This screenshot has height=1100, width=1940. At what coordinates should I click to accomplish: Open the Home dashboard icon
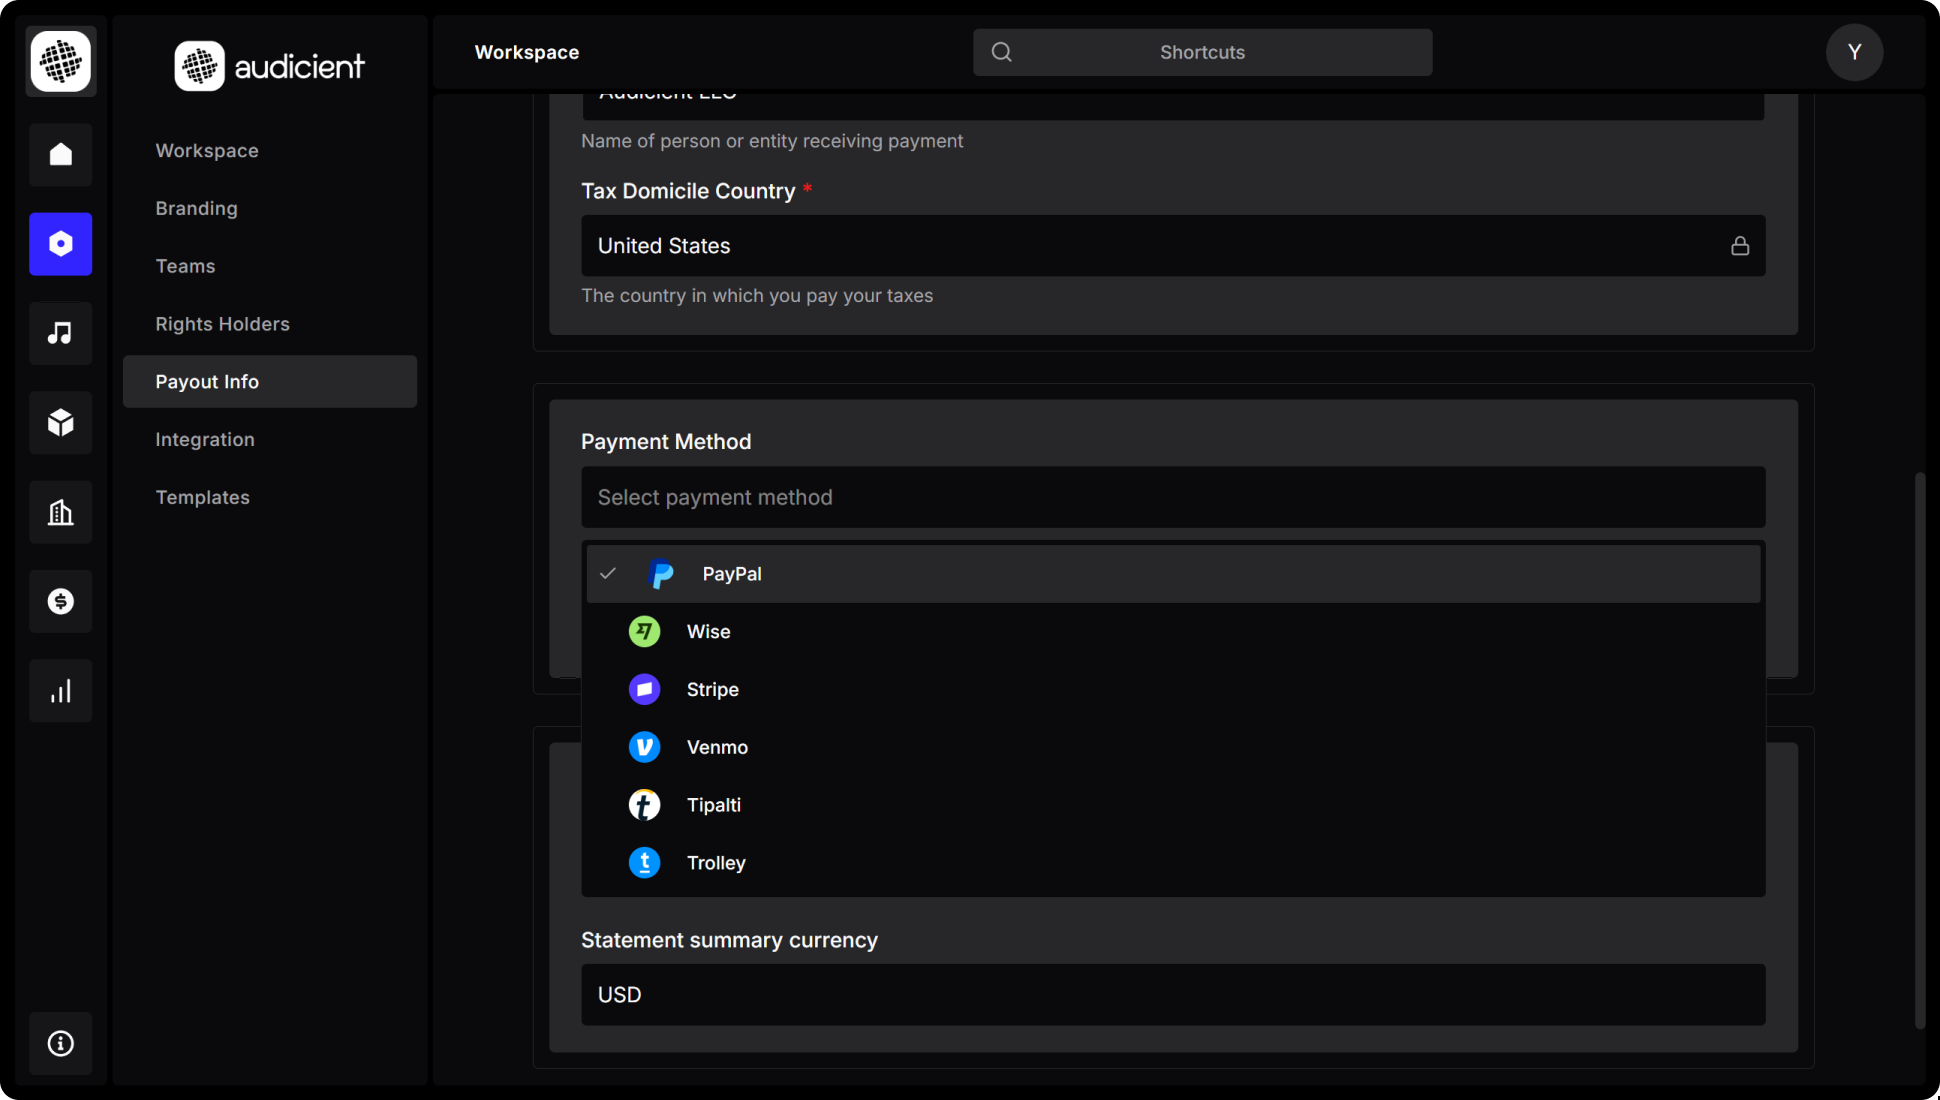(x=60, y=155)
